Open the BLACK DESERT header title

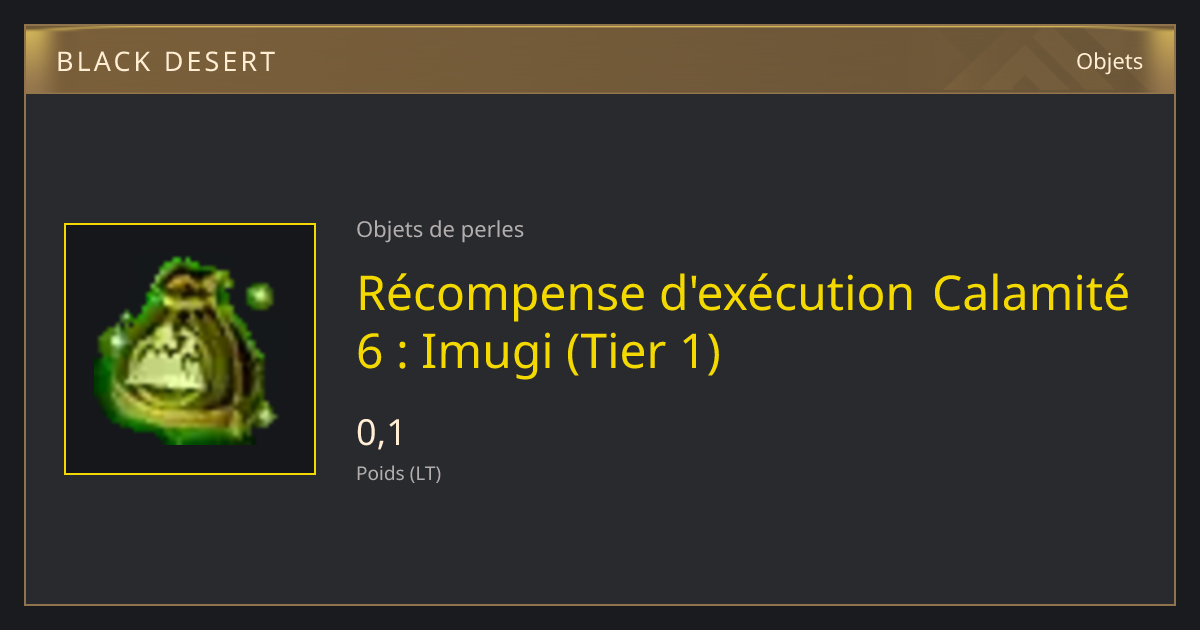[x=166, y=62]
